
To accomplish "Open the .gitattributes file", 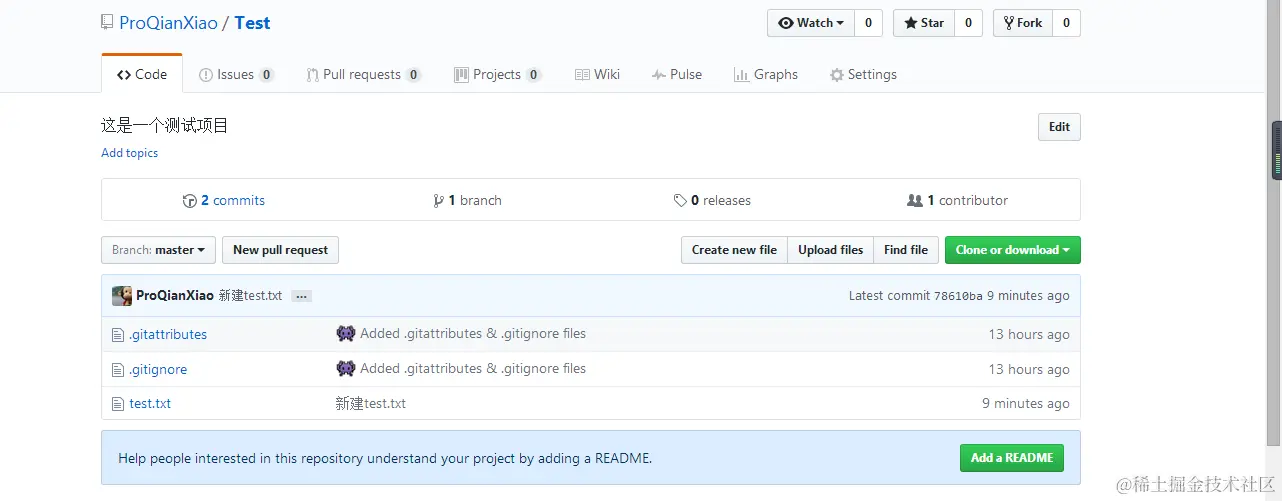I will click(x=168, y=335).
